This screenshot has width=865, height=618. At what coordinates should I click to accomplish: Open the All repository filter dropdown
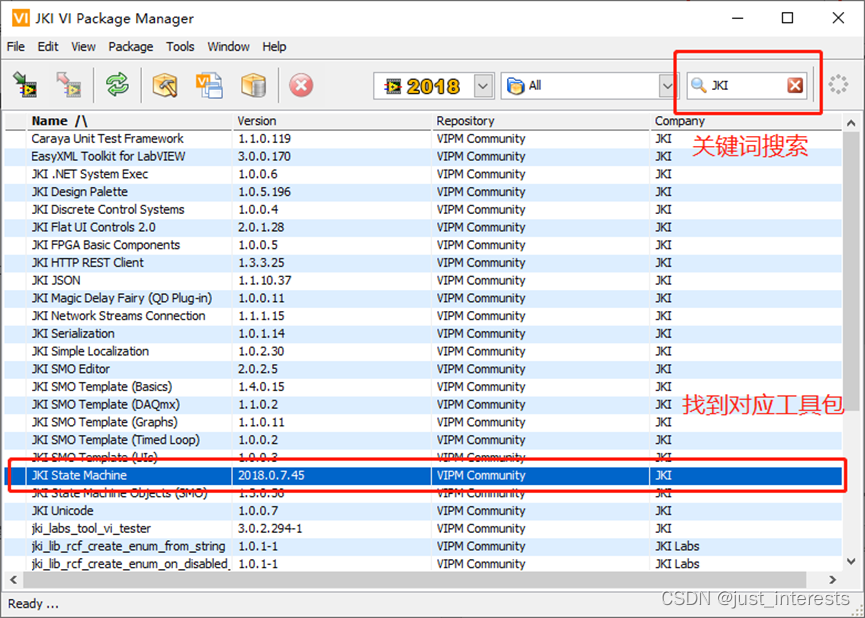668,86
